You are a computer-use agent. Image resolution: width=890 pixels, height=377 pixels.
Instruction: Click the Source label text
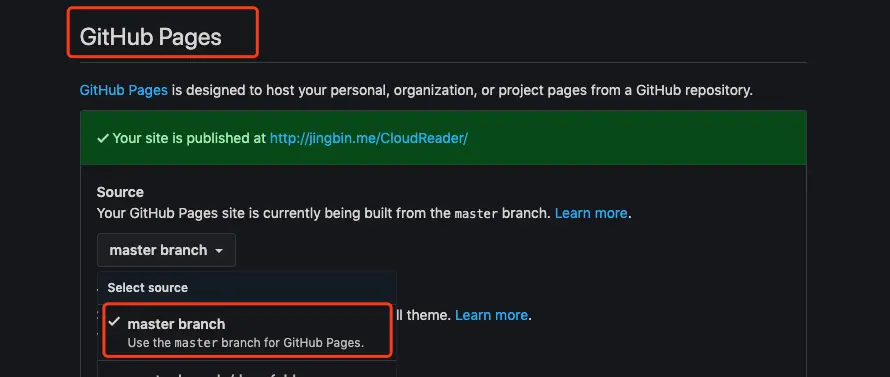point(120,192)
